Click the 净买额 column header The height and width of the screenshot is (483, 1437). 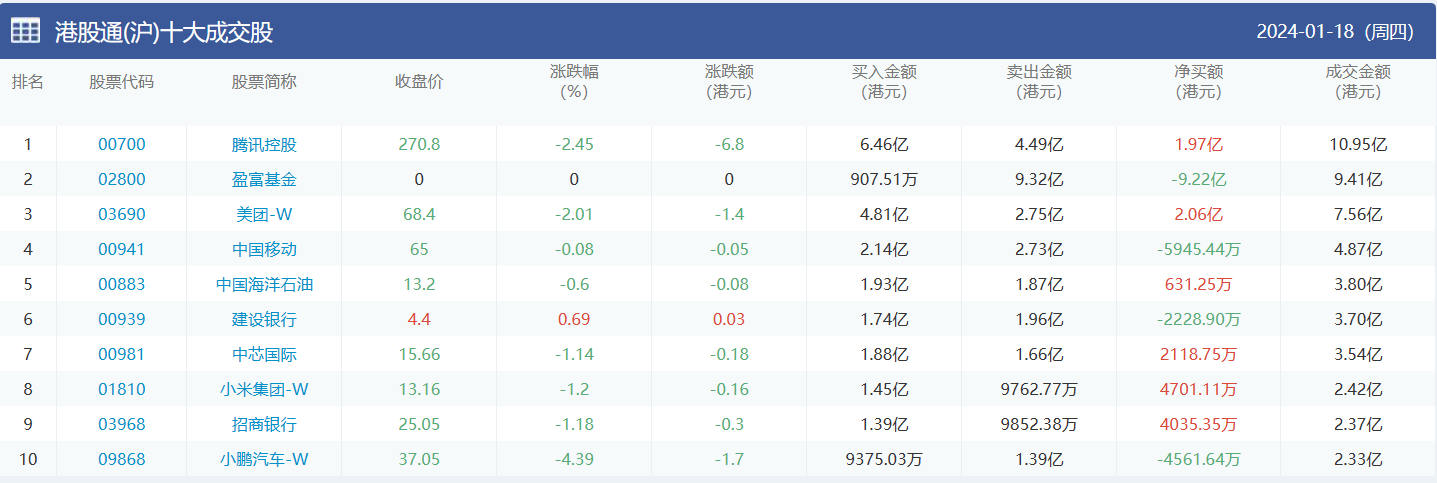[x=1198, y=82]
